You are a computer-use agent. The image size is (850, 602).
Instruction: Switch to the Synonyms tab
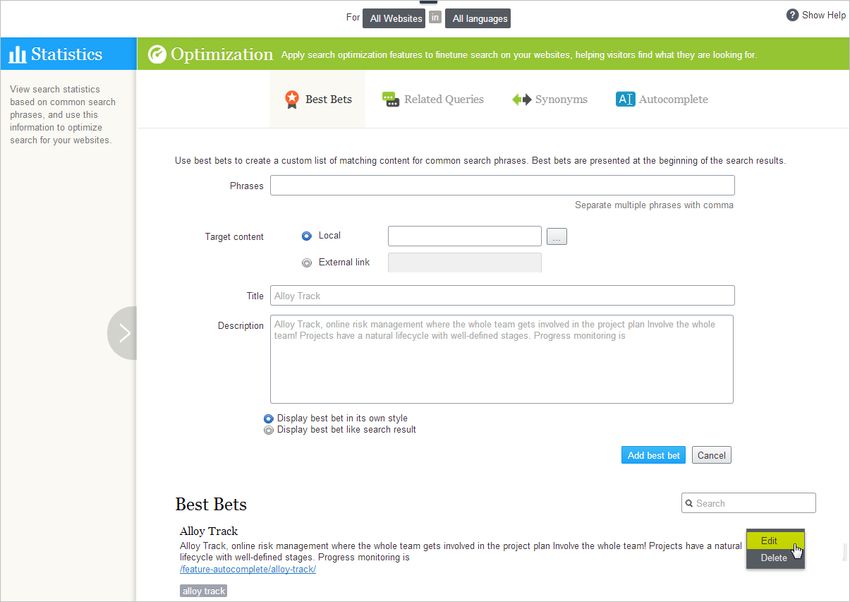[x=550, y=99]
